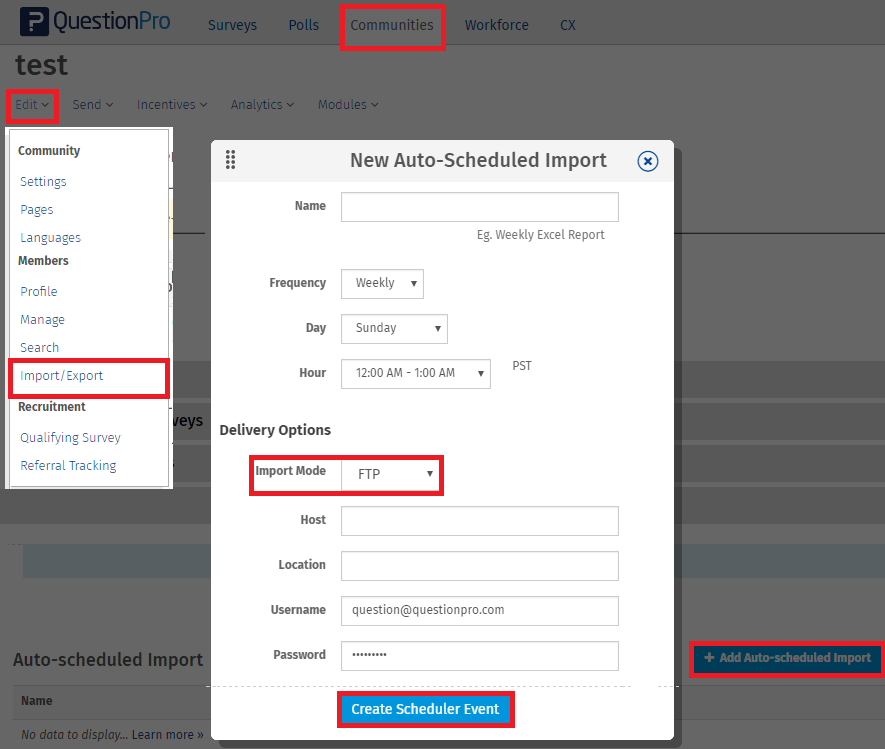This screenshot has width=885, height=749.
Task: Click the drag handle on the import dialog
Action: 230,160
